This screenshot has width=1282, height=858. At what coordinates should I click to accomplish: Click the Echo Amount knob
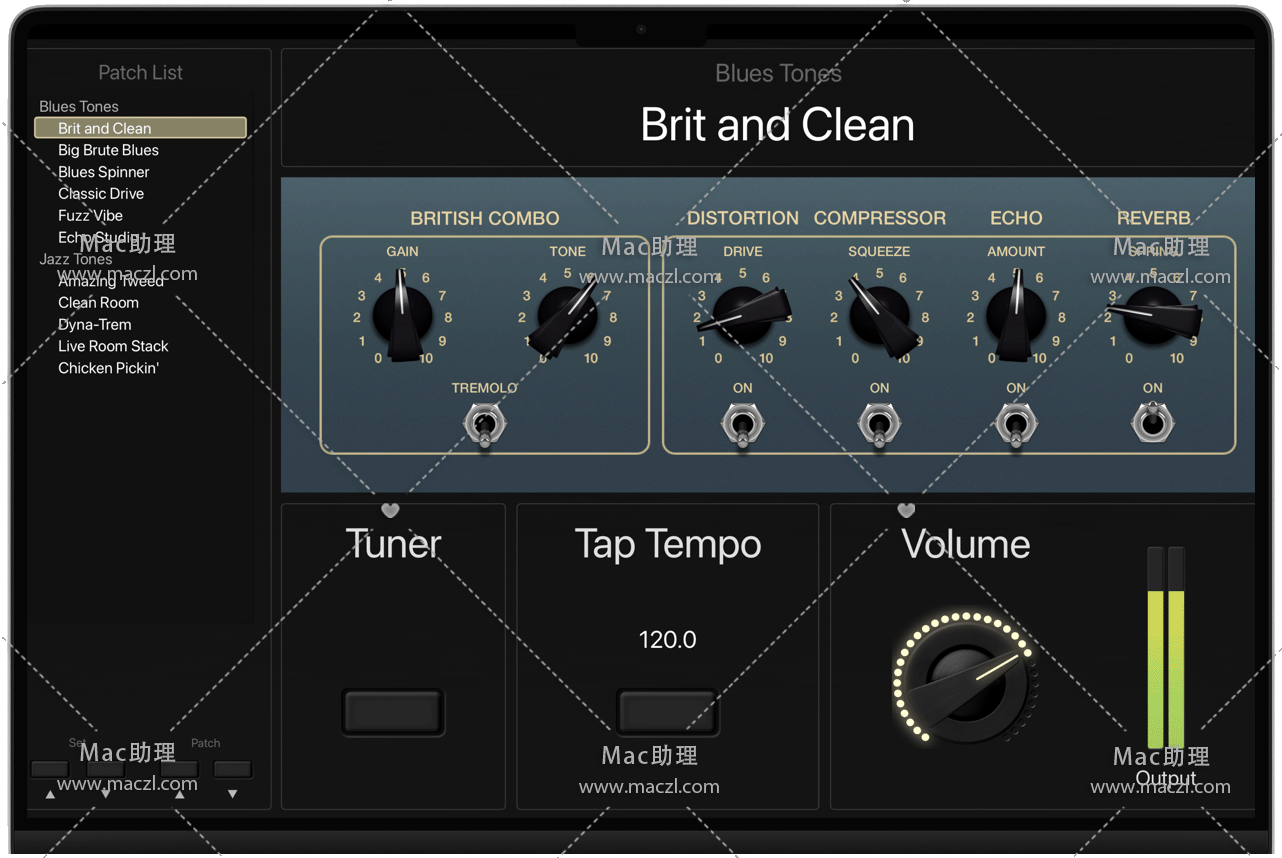pos(1016,316)
